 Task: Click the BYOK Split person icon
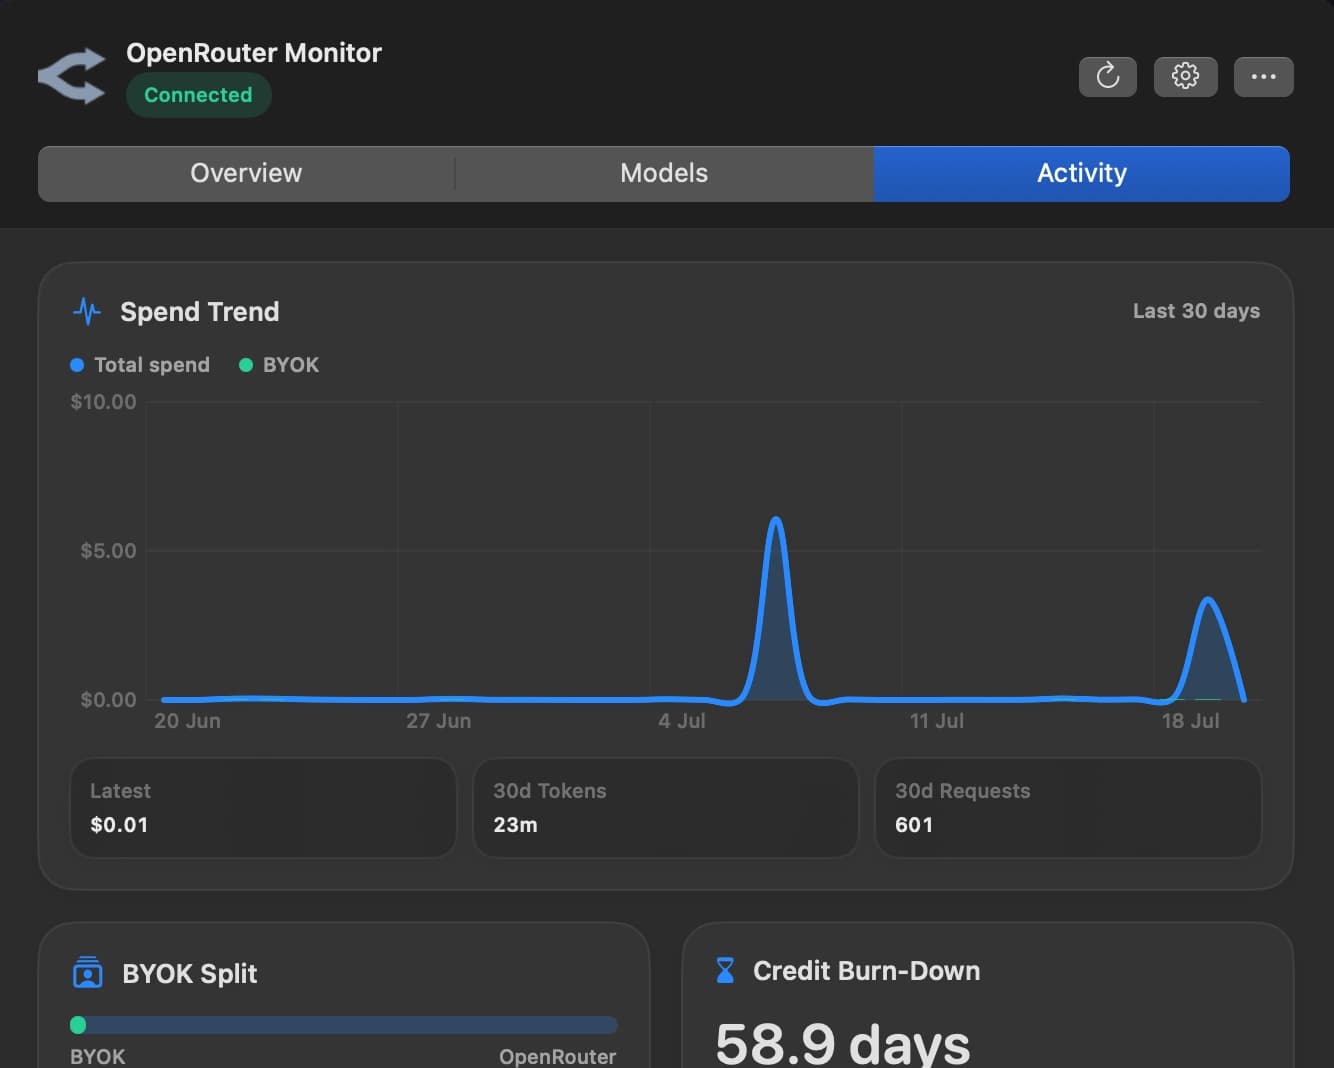pyautogui.click(x=88, y=972)
